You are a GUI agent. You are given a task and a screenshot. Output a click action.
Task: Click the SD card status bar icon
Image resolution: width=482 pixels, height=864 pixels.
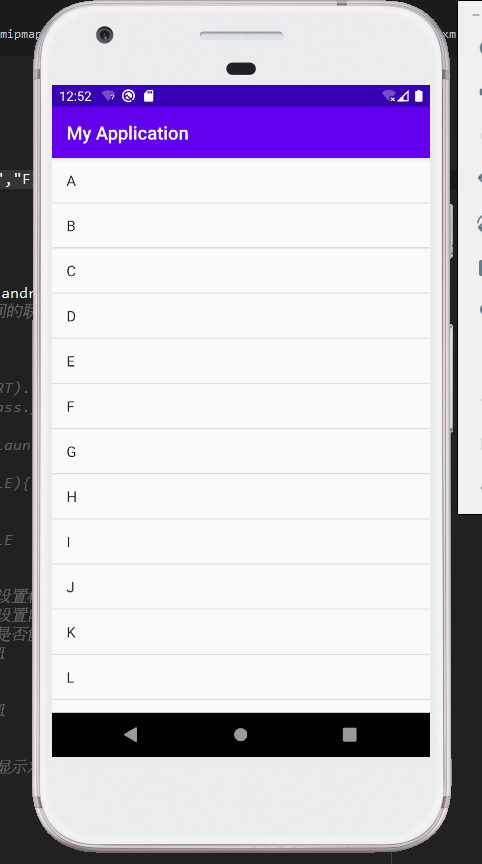tap(149, 96)
